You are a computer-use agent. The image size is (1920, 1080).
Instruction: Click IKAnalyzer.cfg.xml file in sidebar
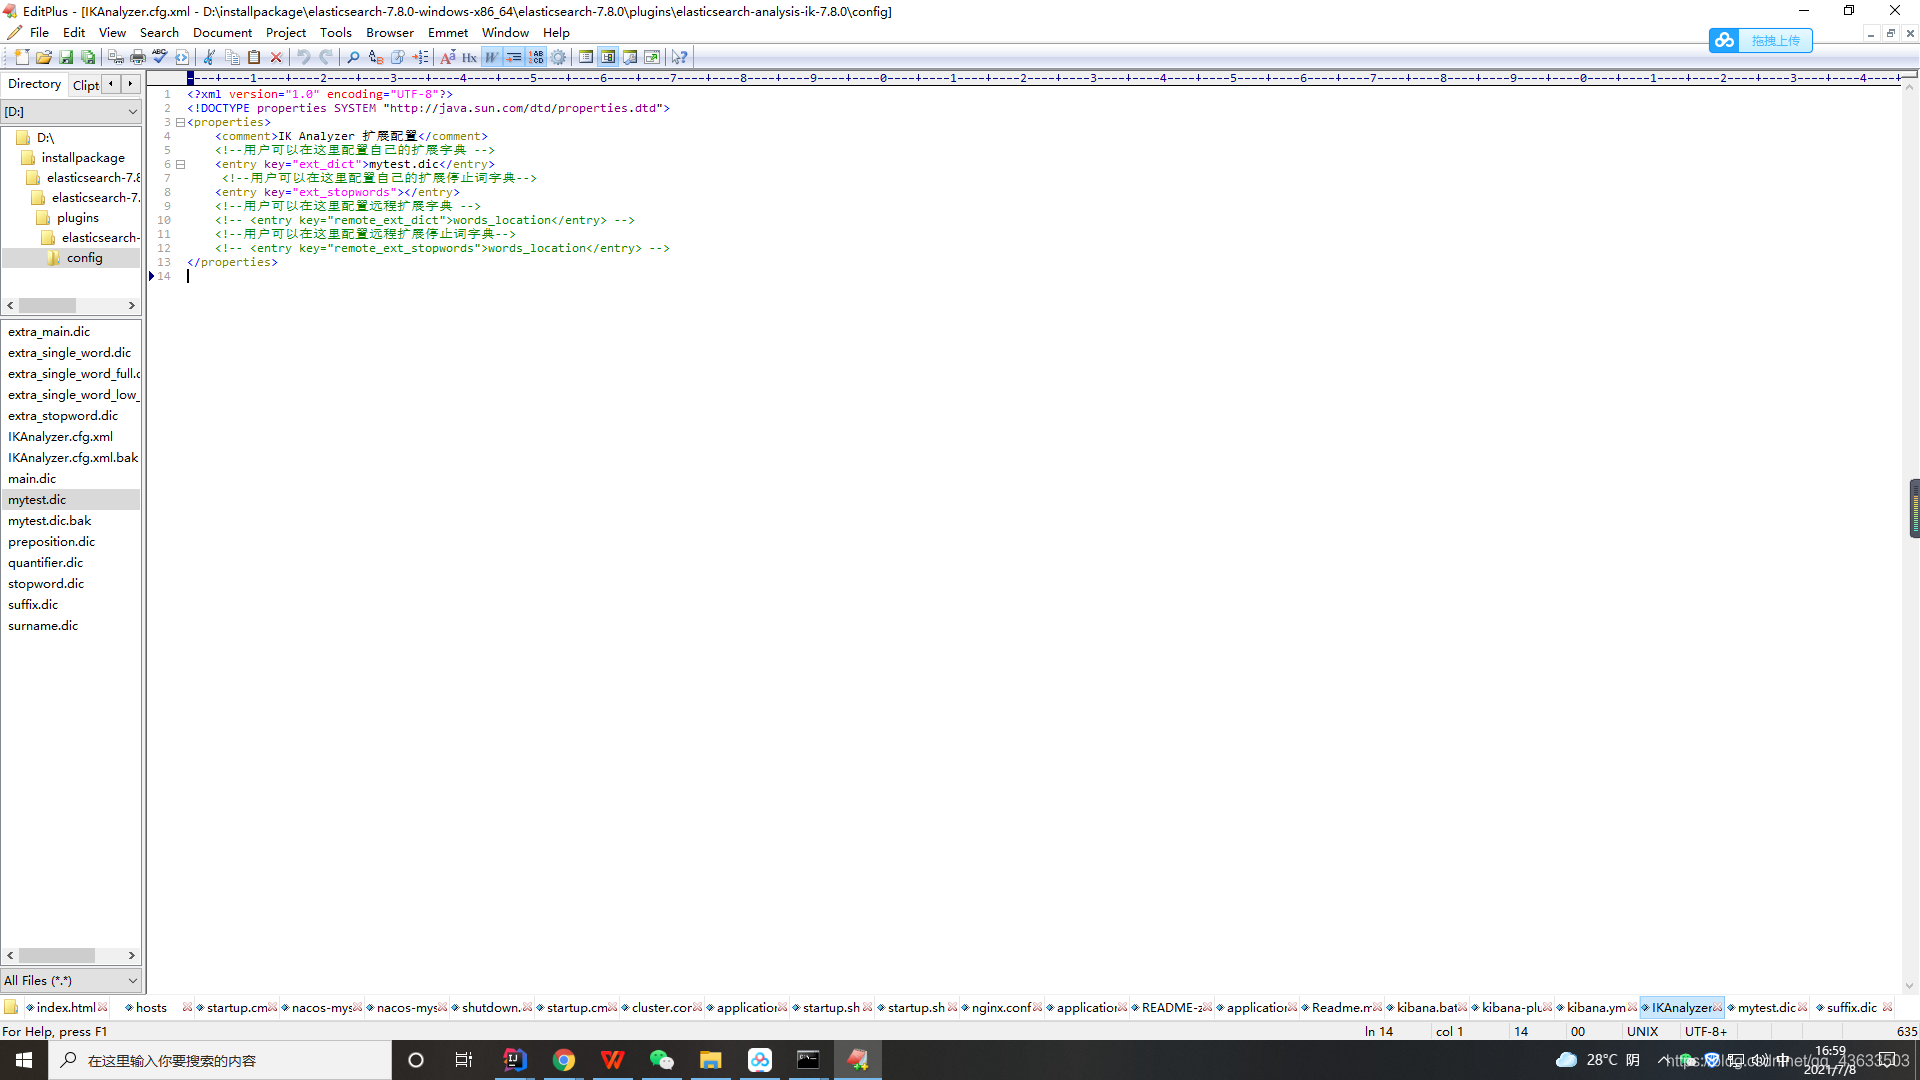point(63,436)
